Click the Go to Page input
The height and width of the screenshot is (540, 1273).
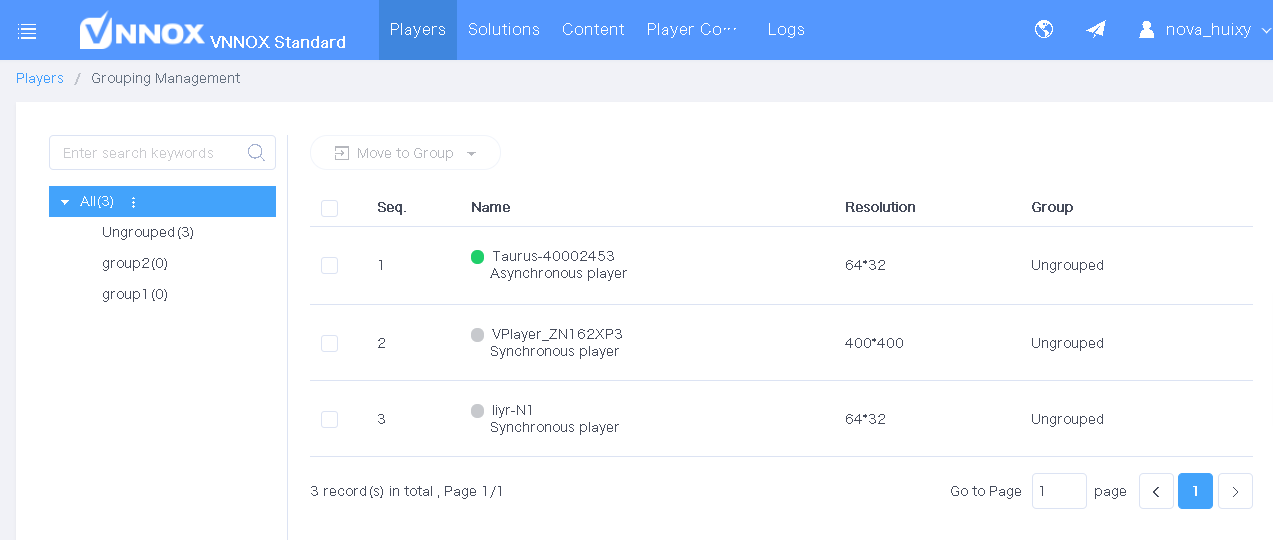click(1058, 491)
